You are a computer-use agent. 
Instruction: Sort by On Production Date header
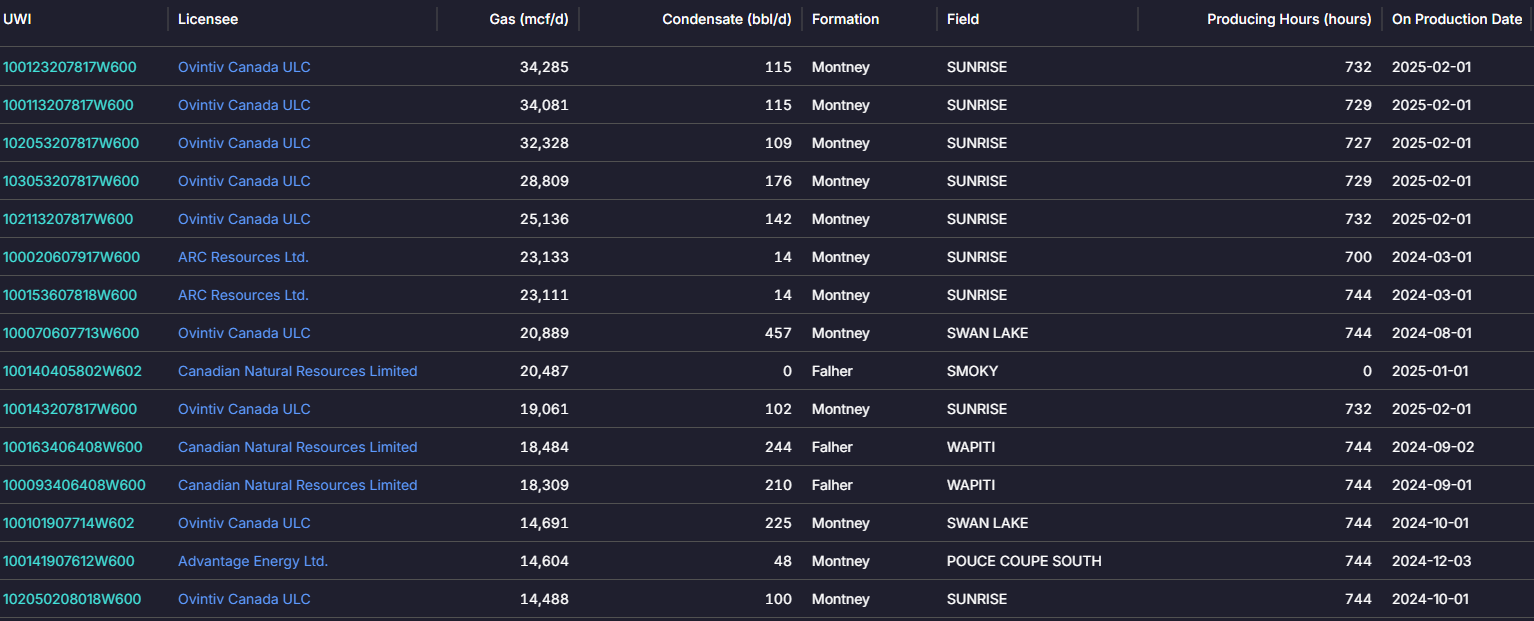tap(1456, 19)
